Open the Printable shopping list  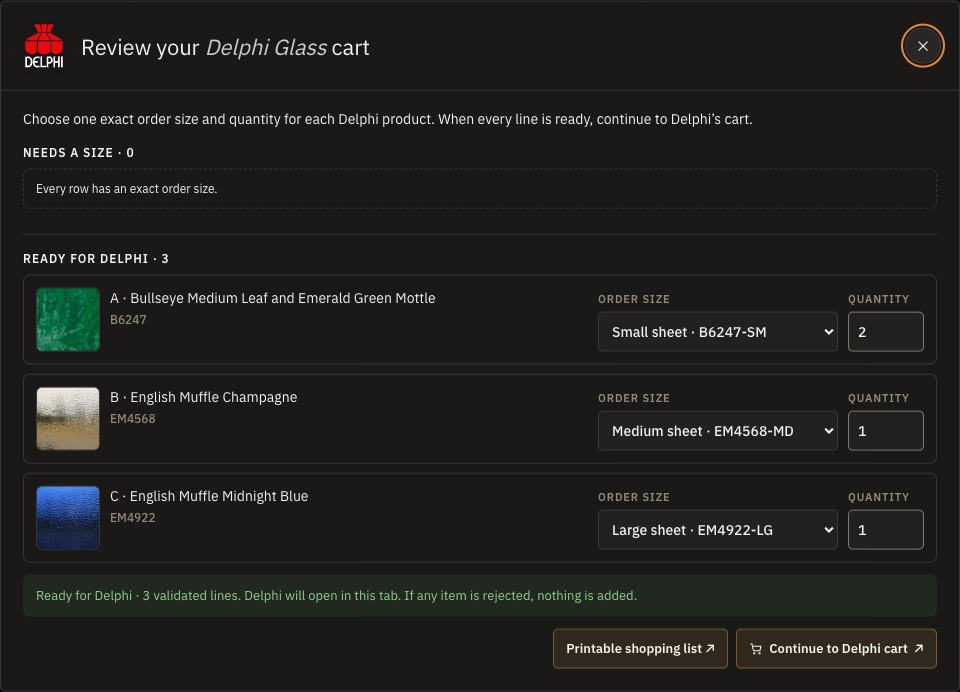[x=640, y=649]
